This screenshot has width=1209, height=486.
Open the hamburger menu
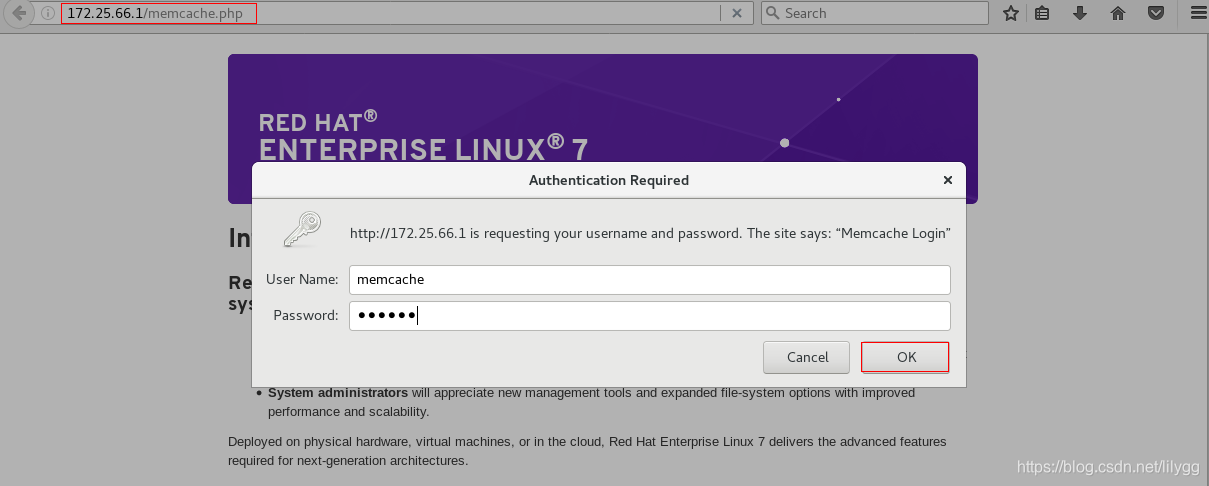click(1197, 14)
